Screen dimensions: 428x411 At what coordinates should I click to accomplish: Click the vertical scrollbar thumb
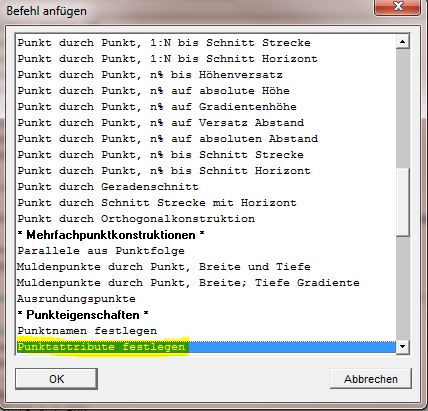tap(403, 203)
